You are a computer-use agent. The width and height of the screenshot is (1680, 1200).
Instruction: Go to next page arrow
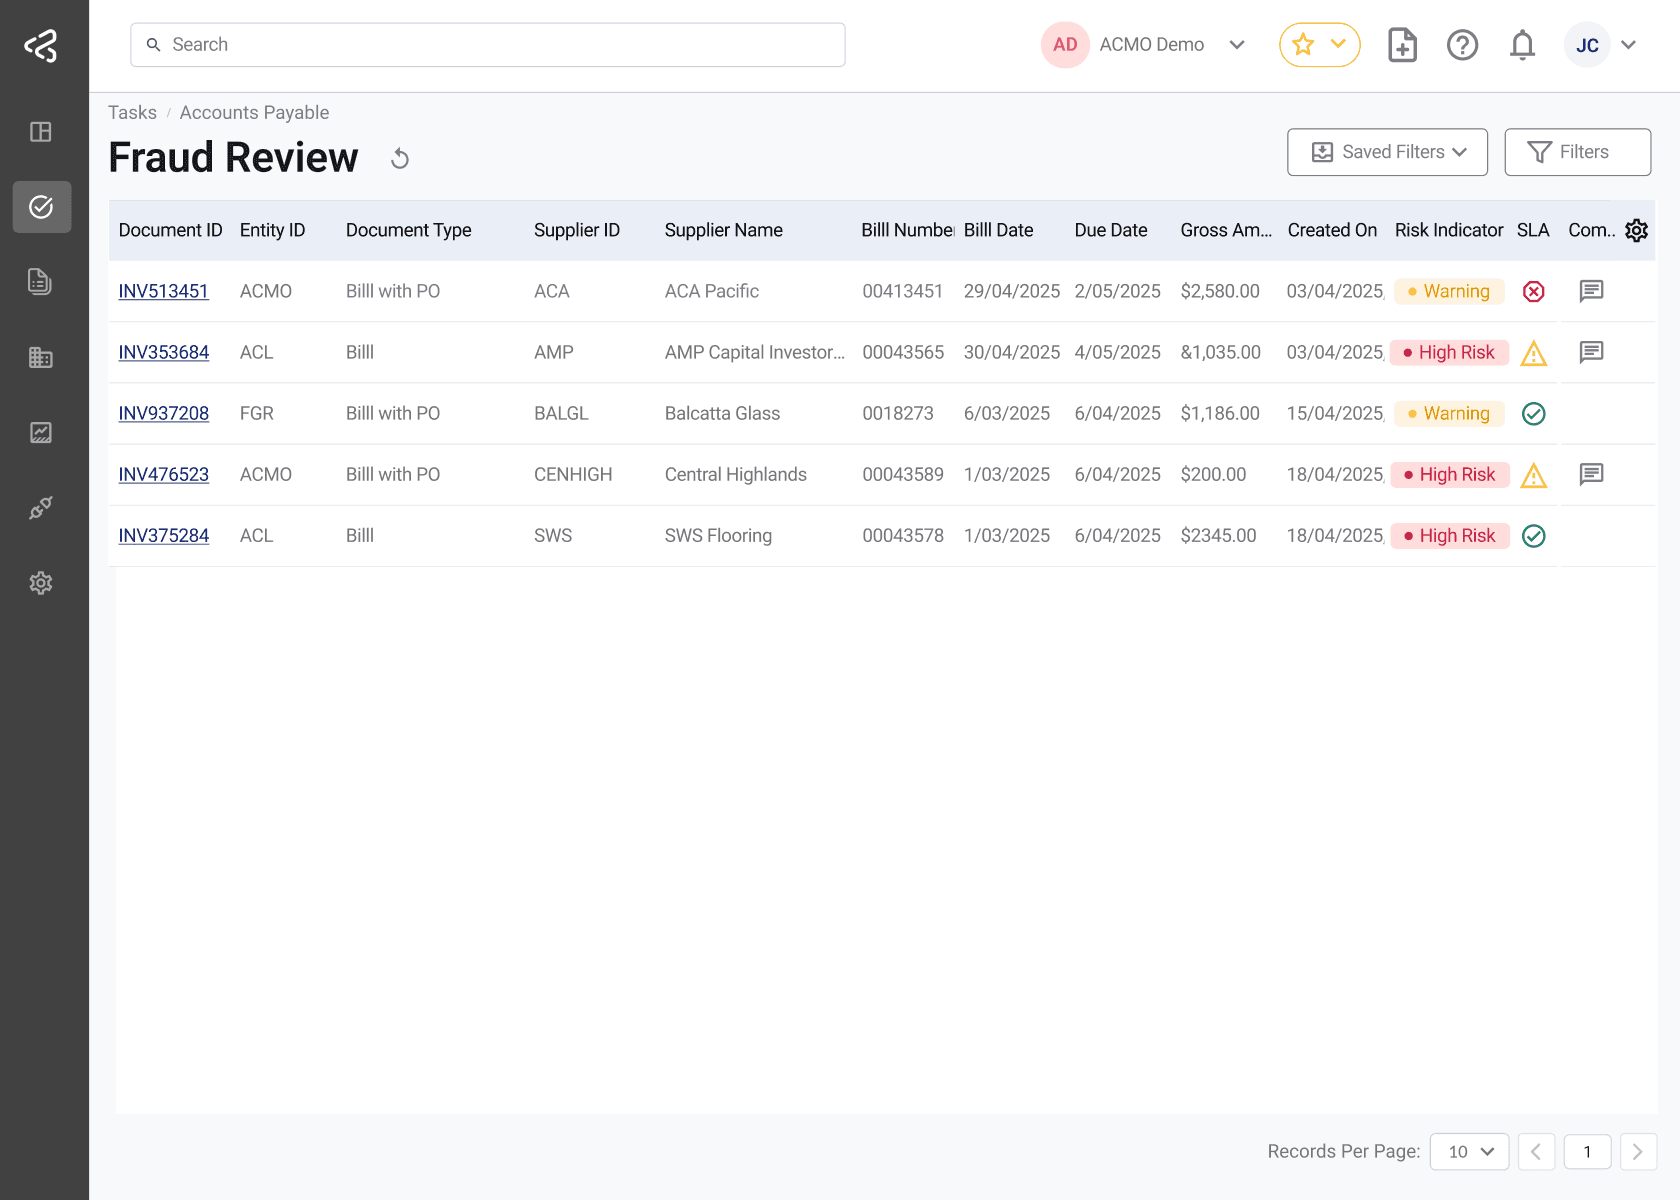(1638, 1152)
